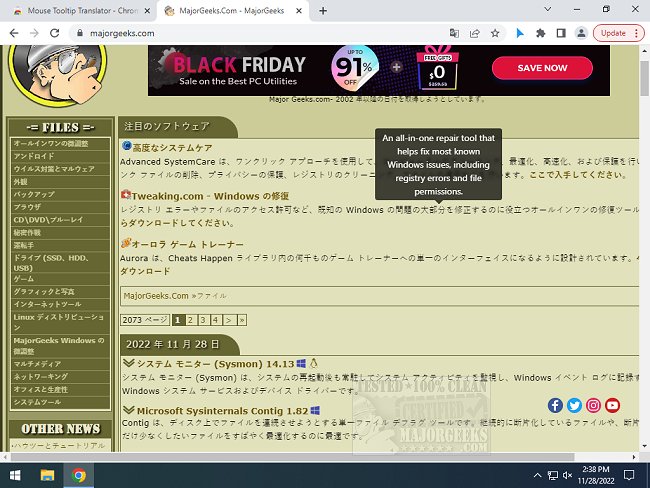Show hidden system tray icons

537,475
